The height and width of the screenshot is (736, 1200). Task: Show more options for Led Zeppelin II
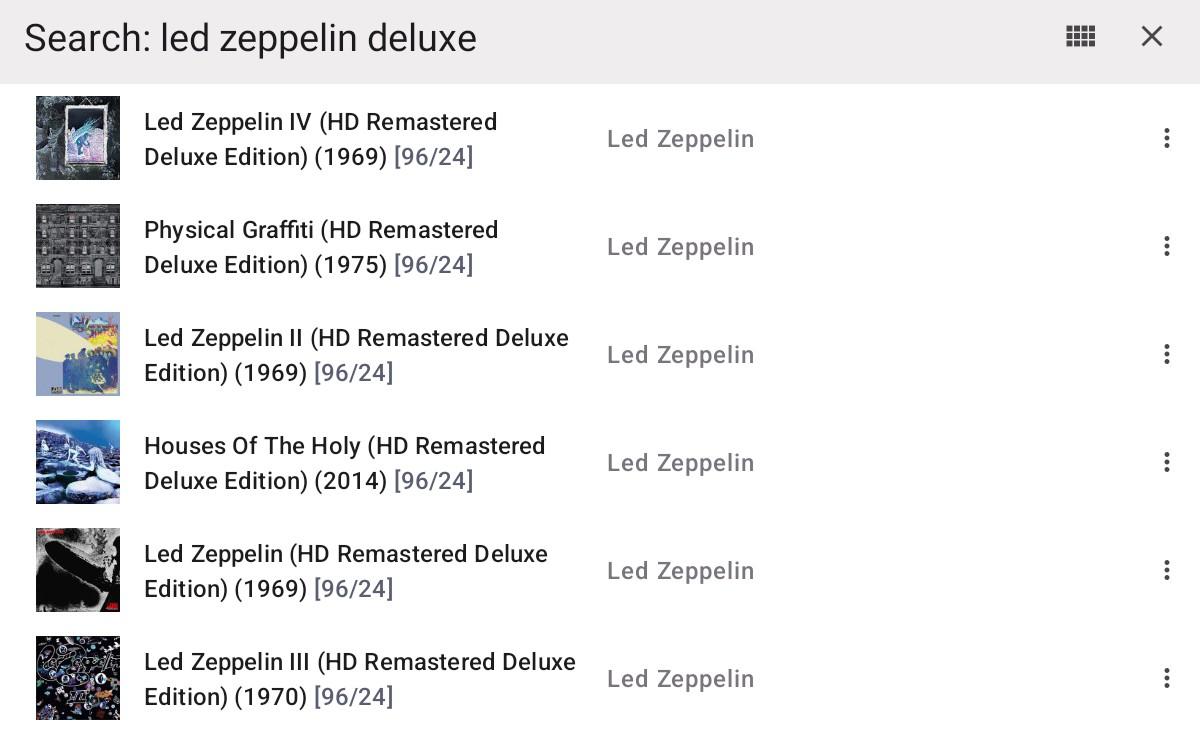1166,355
